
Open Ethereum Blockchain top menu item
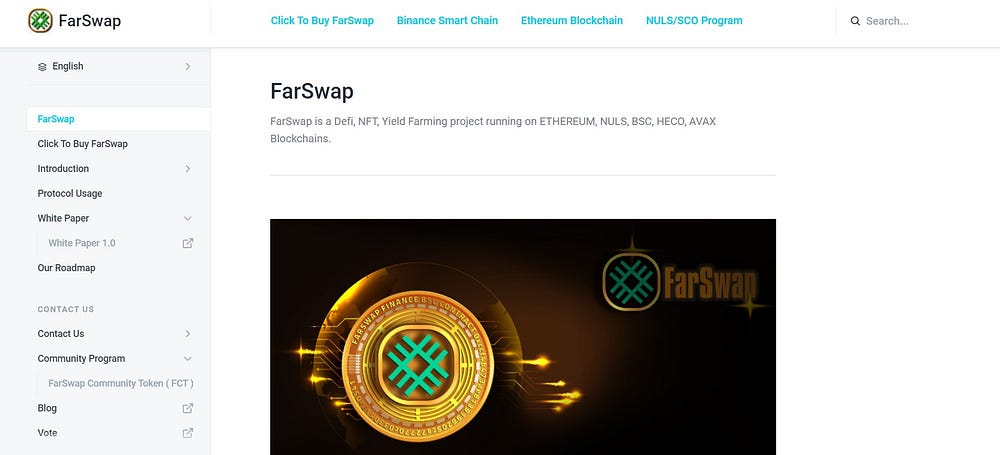pyautogui.click(x=571, y=20)
